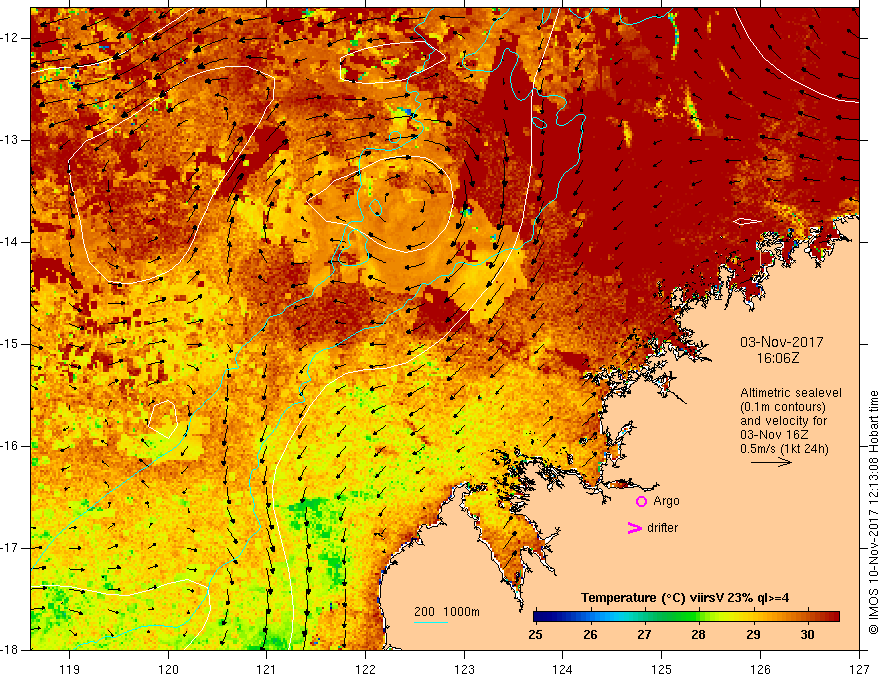Click the color bar label 25
This screenshot has width=880, height=680.
[536, 635]
